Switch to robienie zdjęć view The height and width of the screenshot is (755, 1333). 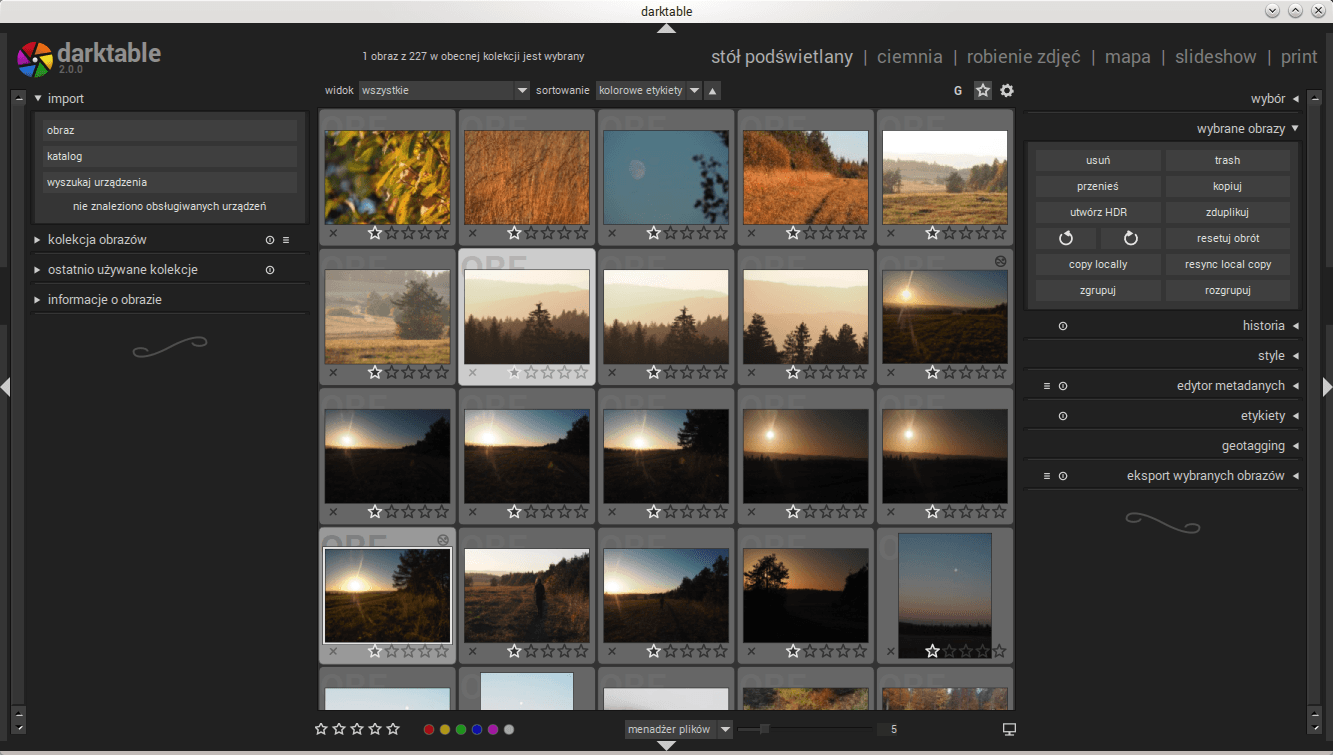1023,57
